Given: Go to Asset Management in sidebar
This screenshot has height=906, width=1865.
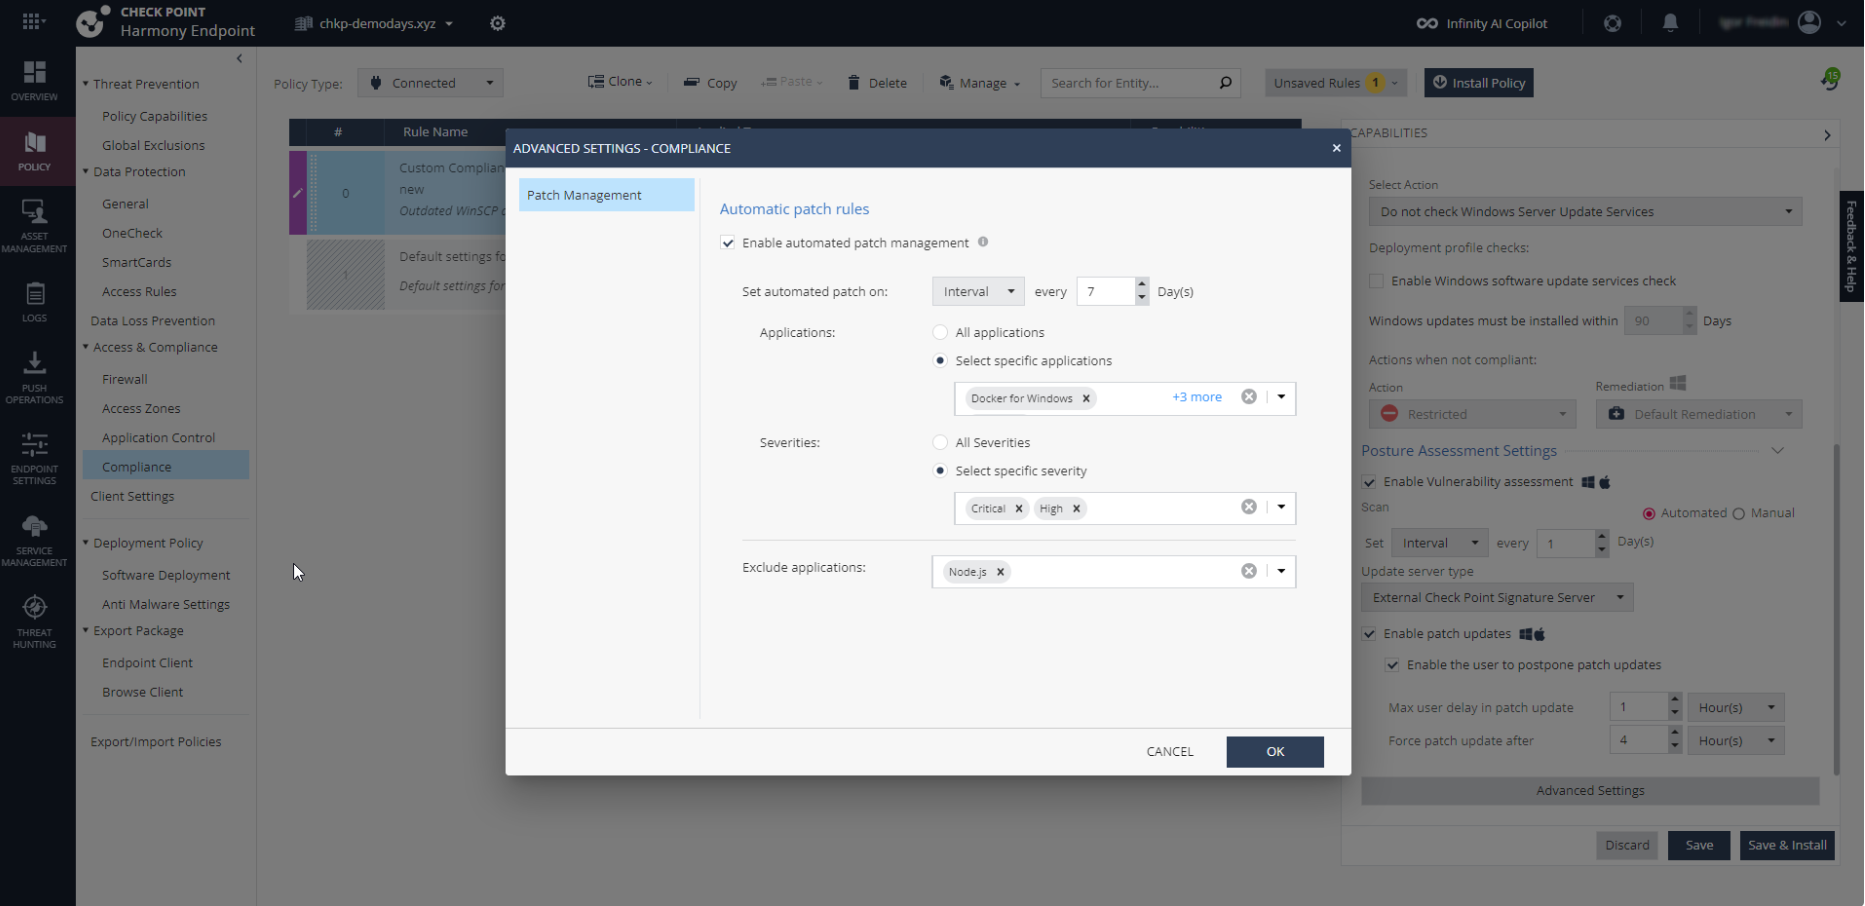Looking at the screenshot, I should [35, 226].
